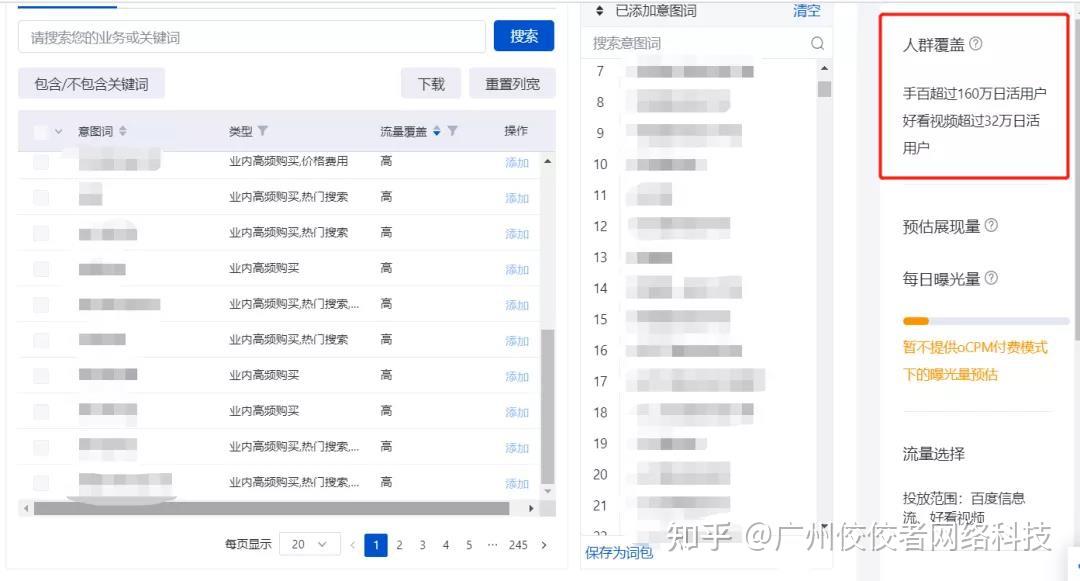Image resolution: width=1080 pixels, height=581 pixels.
Task: Click the added-words list scrollbar thumb
Action: pos(824,89)
